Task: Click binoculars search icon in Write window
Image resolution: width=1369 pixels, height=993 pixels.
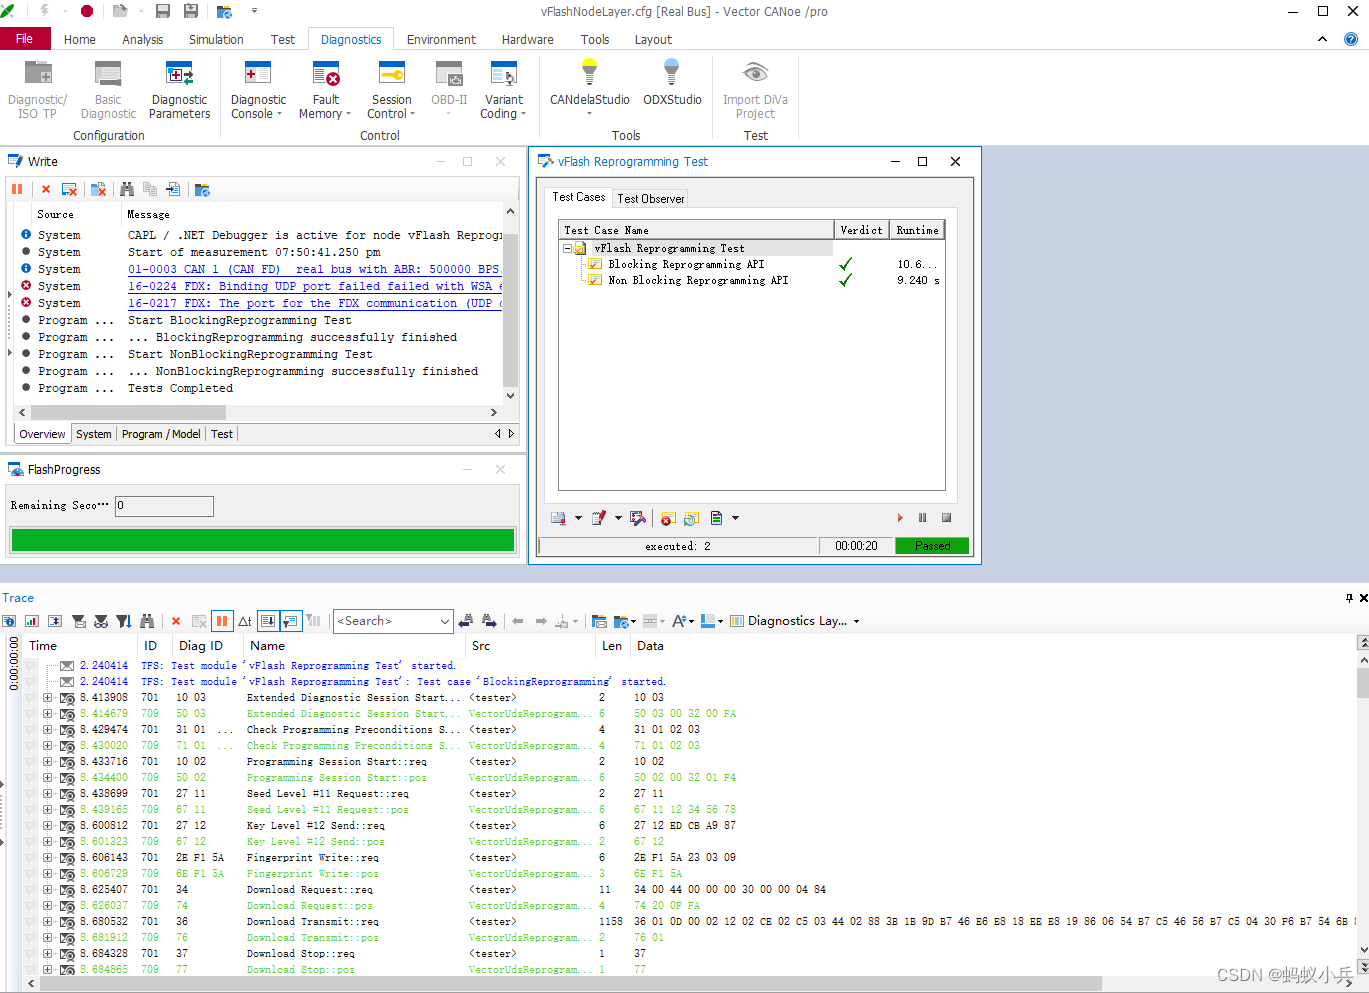Action: pyautogui.click(x=127, y=189)
